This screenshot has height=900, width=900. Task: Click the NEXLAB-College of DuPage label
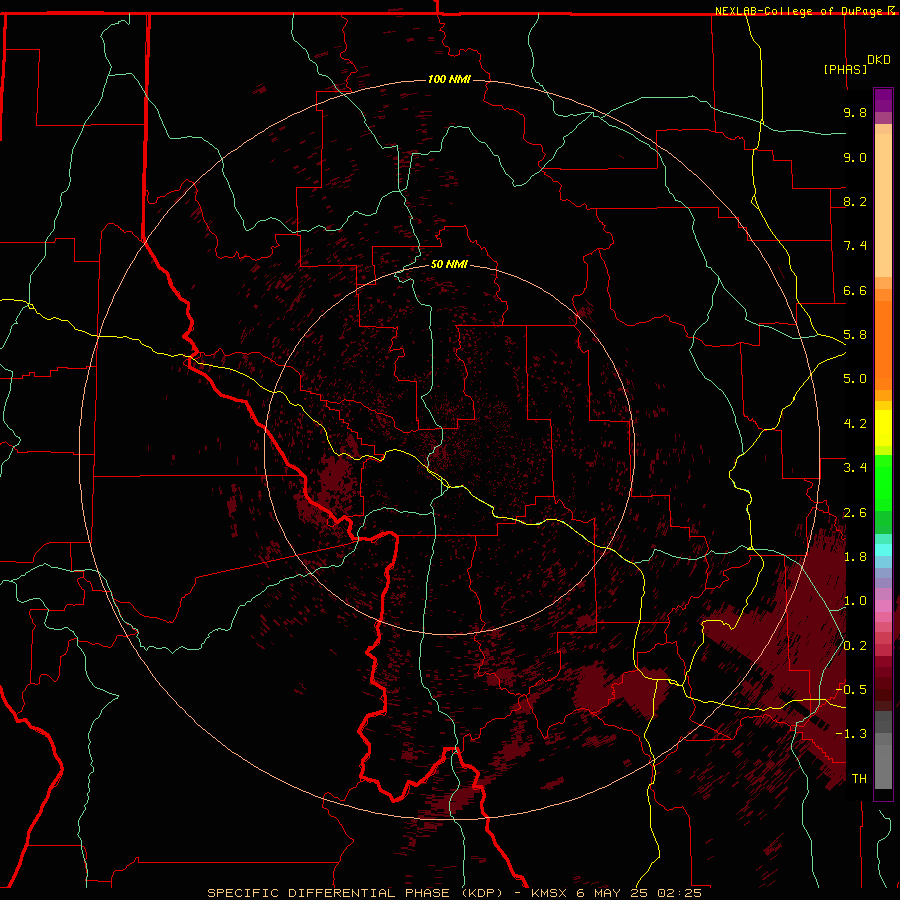pos(798,11)
